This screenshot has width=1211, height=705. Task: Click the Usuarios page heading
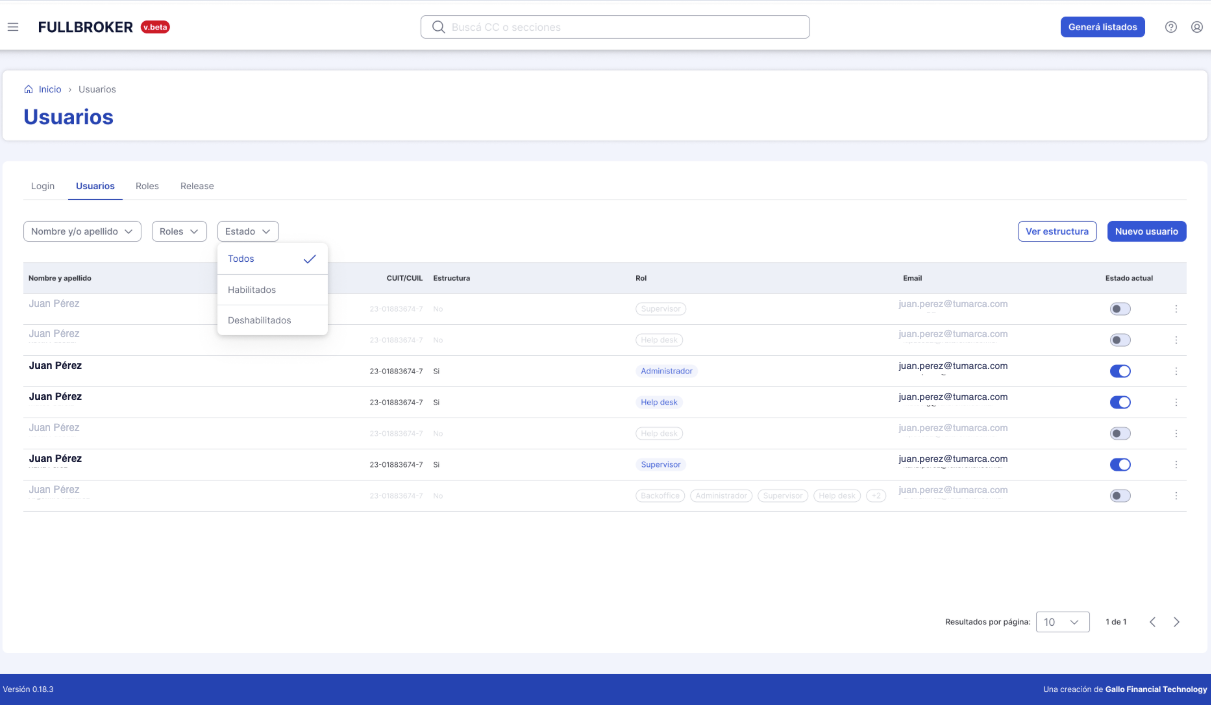(x=68, y=117)
